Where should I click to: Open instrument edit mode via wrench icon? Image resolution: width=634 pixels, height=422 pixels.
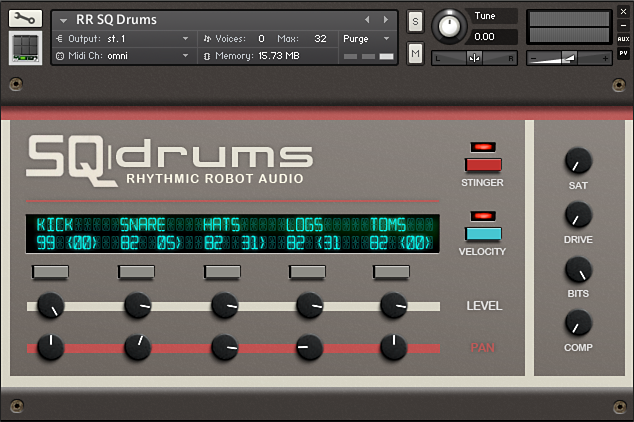point(25,18)
